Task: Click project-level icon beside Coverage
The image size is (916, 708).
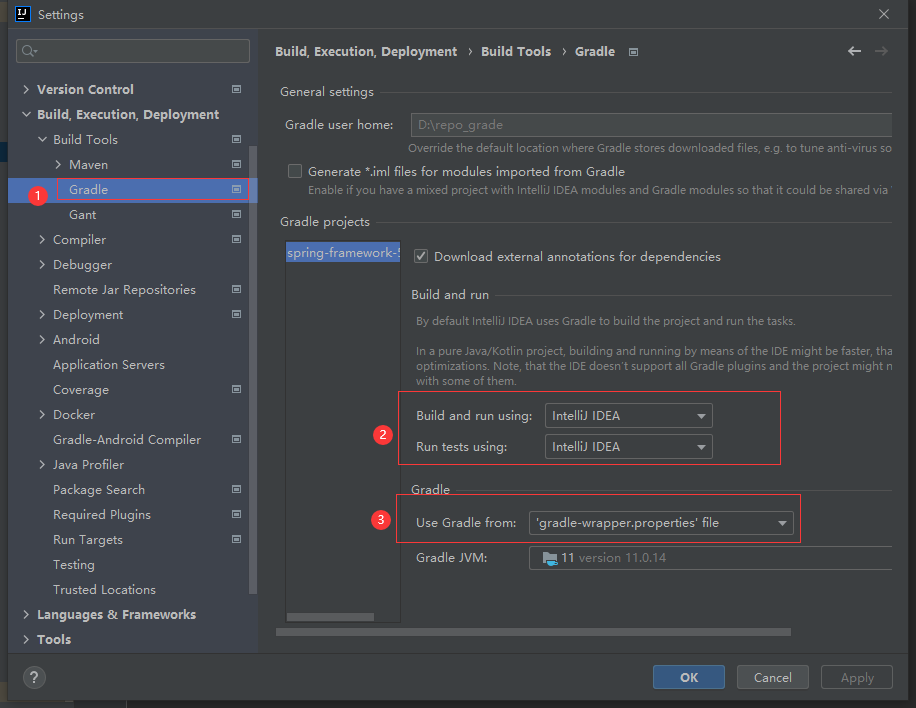Action: [x=237, y=390]
